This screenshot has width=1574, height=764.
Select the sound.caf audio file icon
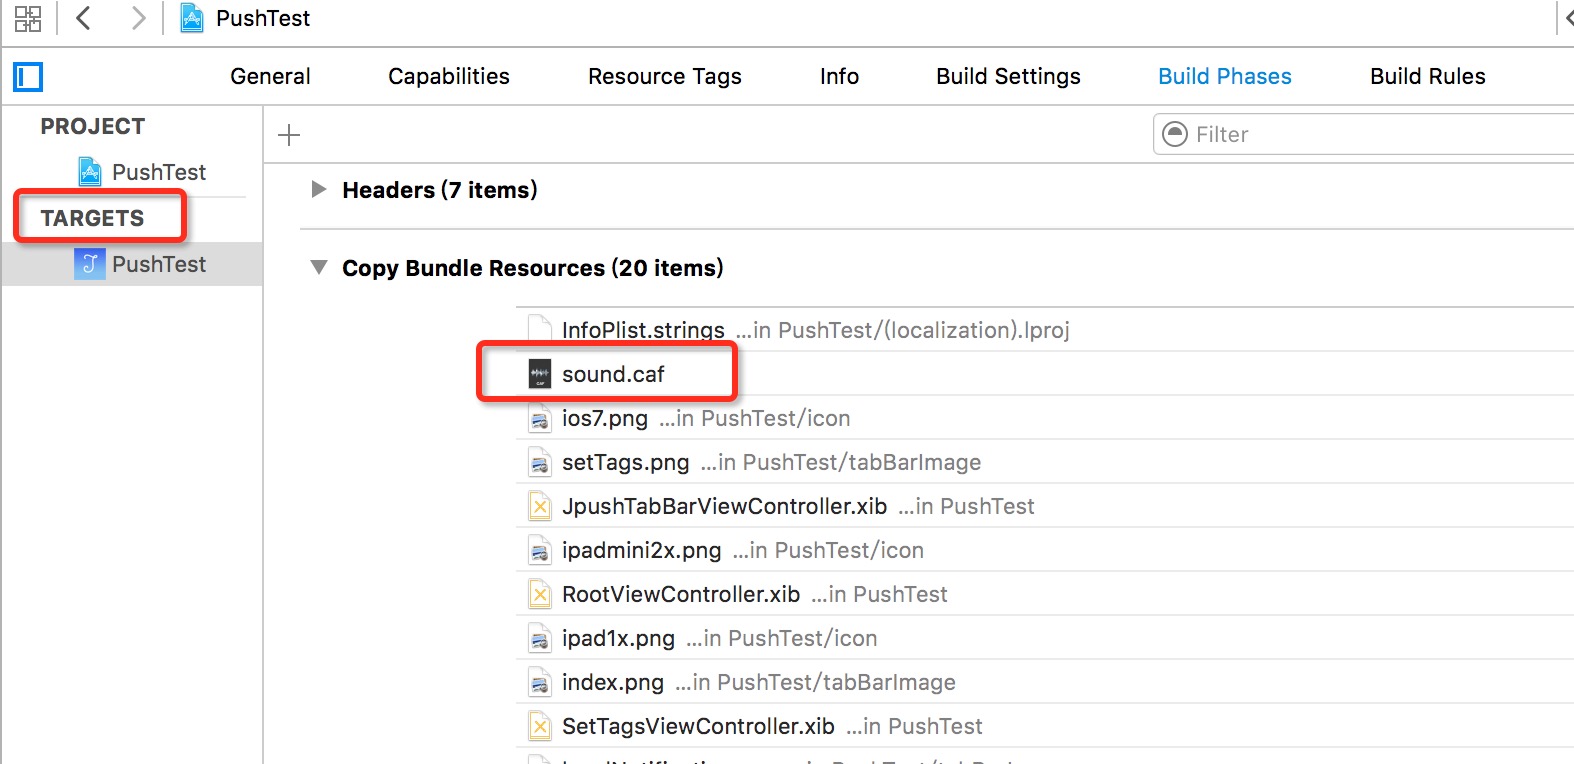point(540,374)
